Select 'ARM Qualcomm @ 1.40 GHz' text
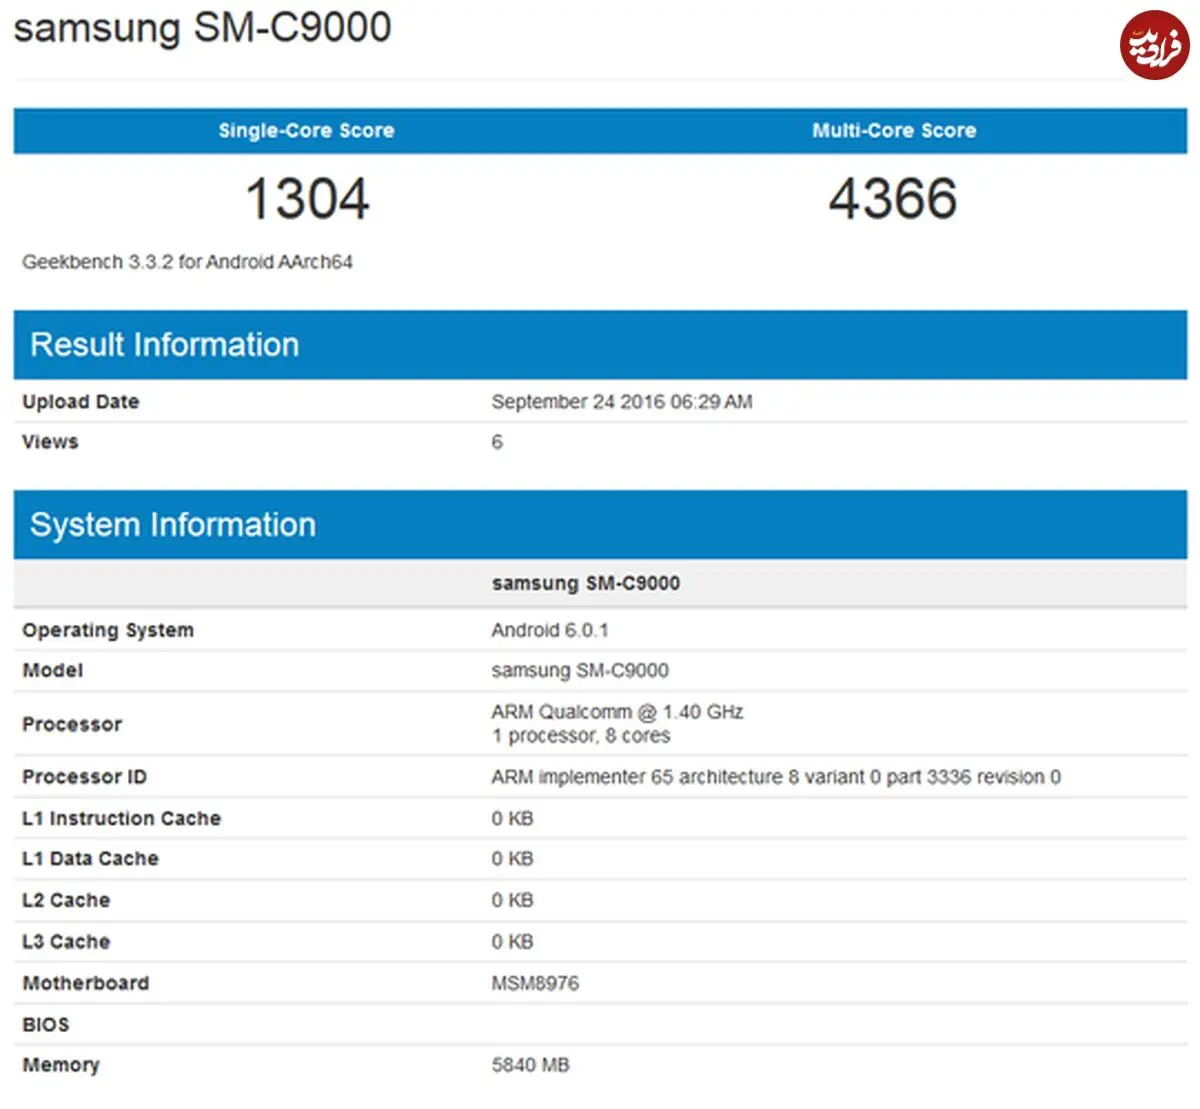This screenshot has height=1109, width=1200. click(x=617, y=712)
